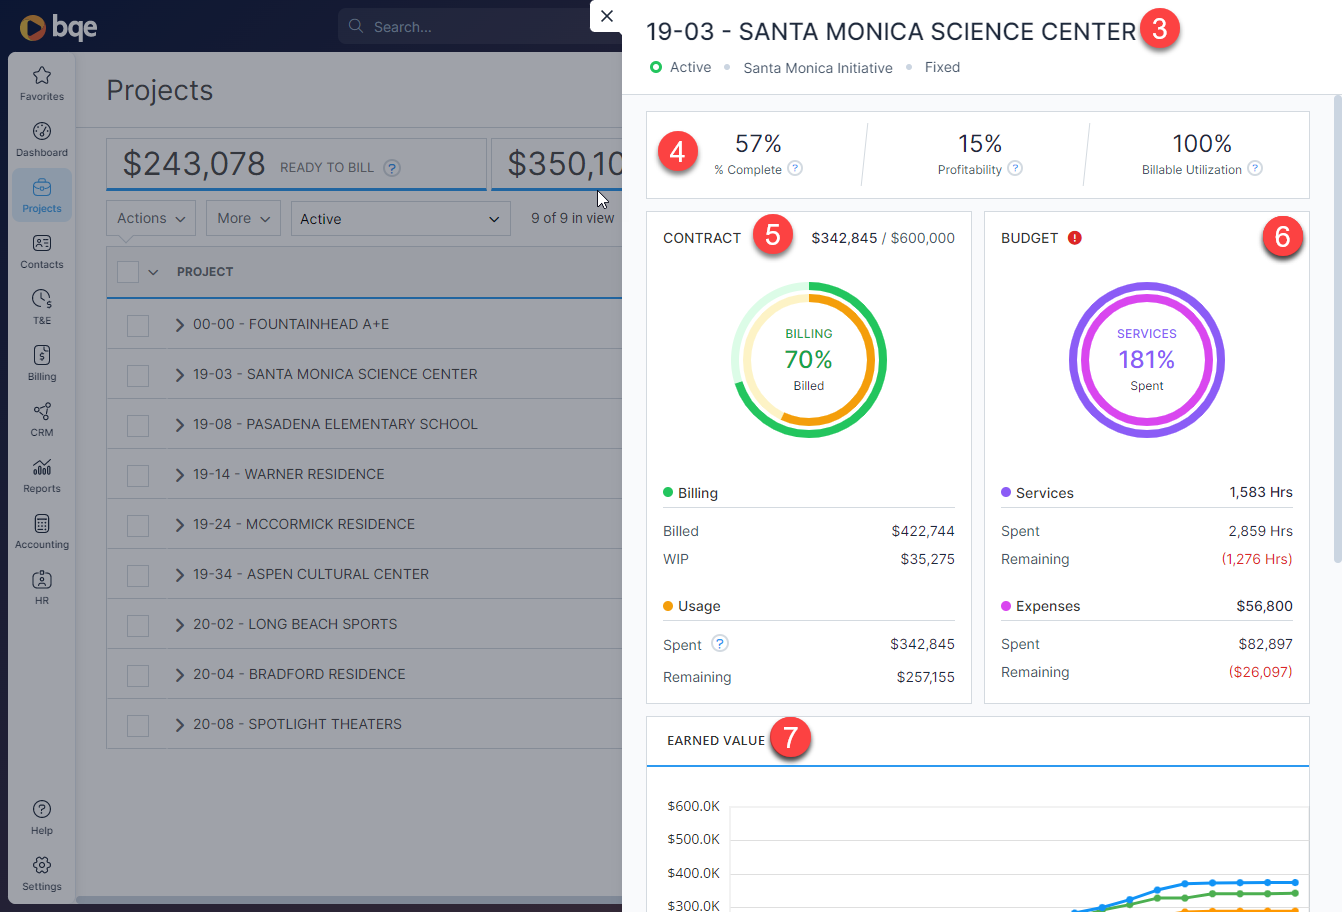Open Favorites star icon in sidebar
This screenshot has width=1342, height=912.
pyautogui.click(x=42, y=77)
